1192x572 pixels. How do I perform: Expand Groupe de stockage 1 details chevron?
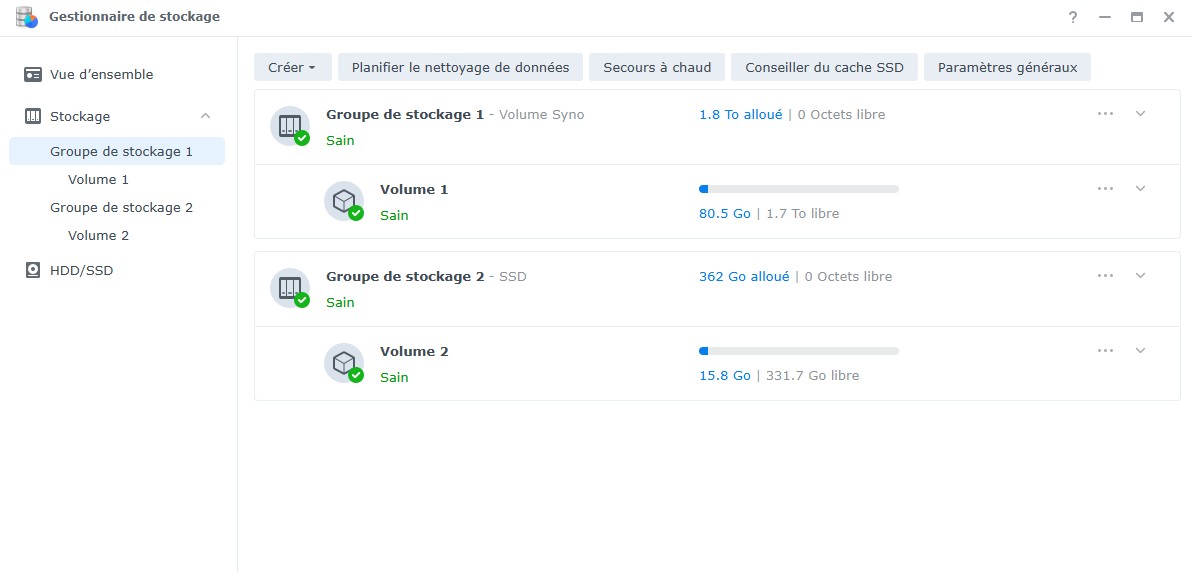1140,113
